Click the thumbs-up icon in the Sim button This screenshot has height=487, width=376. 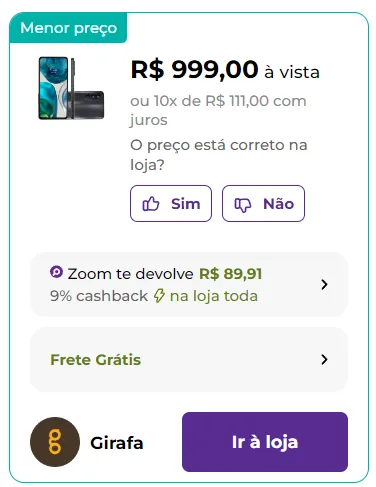tap(151, 204)
